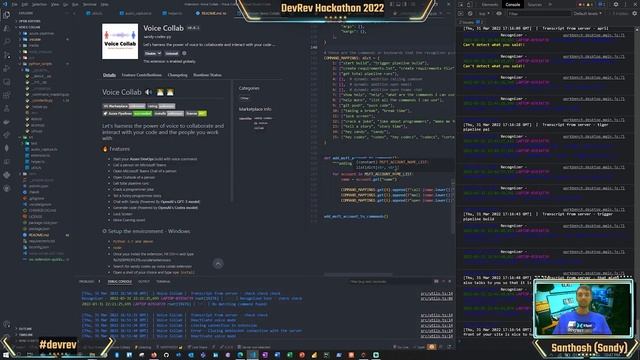Image resolution: width=640 pixels, height=360 pixels.
Task: Open Microsoft Edge from the taskbar
Action: click(240, 355)
